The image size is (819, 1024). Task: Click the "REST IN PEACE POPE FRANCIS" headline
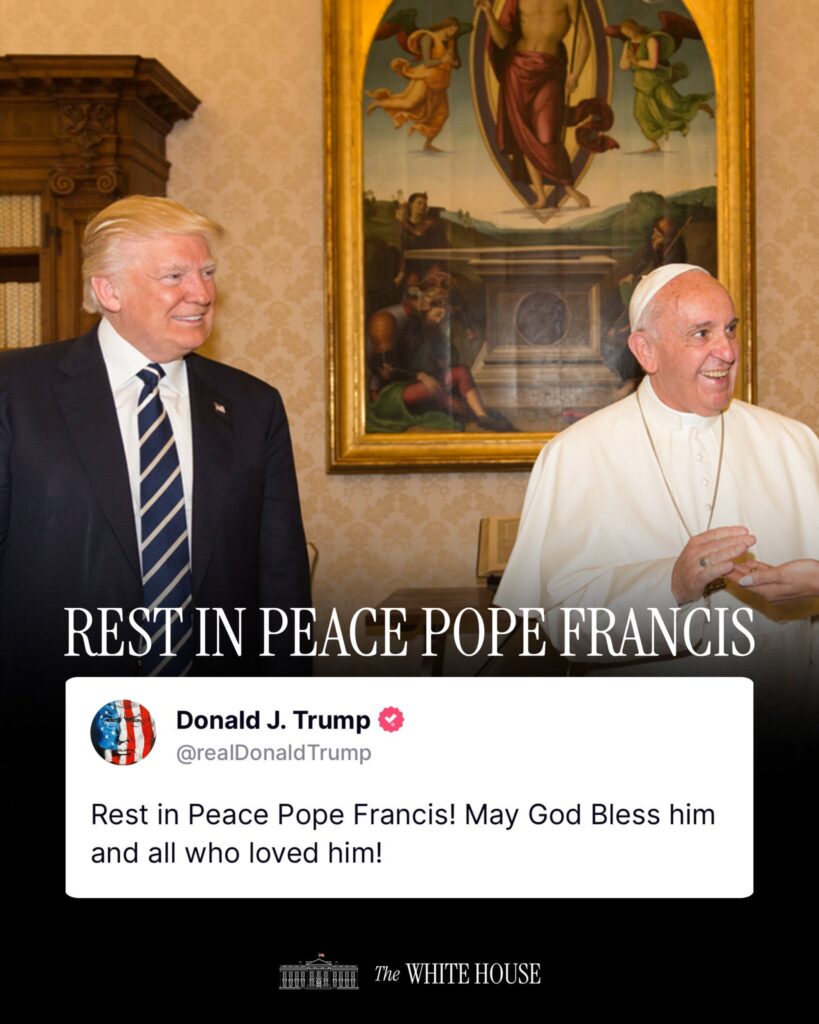[410, 633]
